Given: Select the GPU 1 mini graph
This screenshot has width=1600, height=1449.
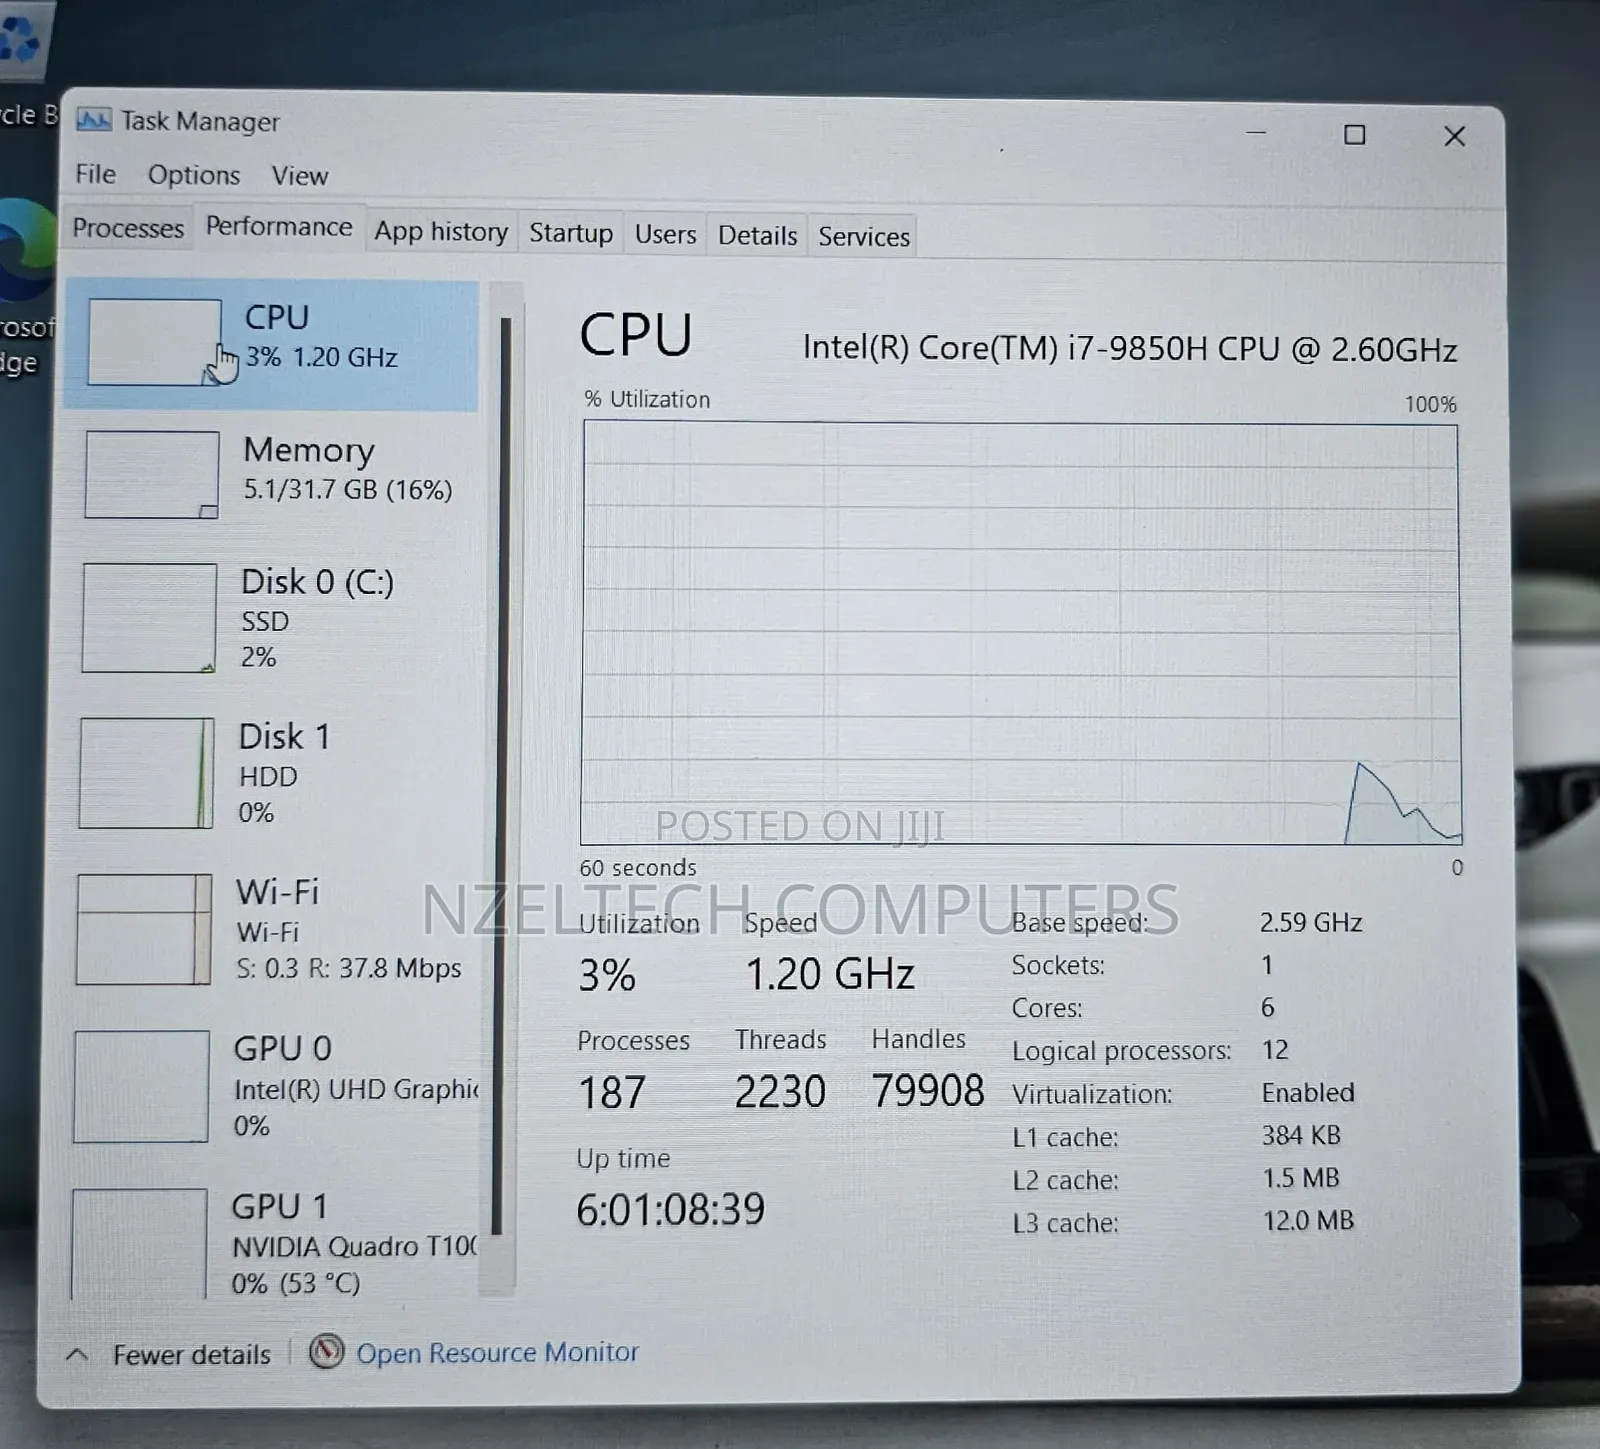Looking at the screenshot, I should 139,1244.
